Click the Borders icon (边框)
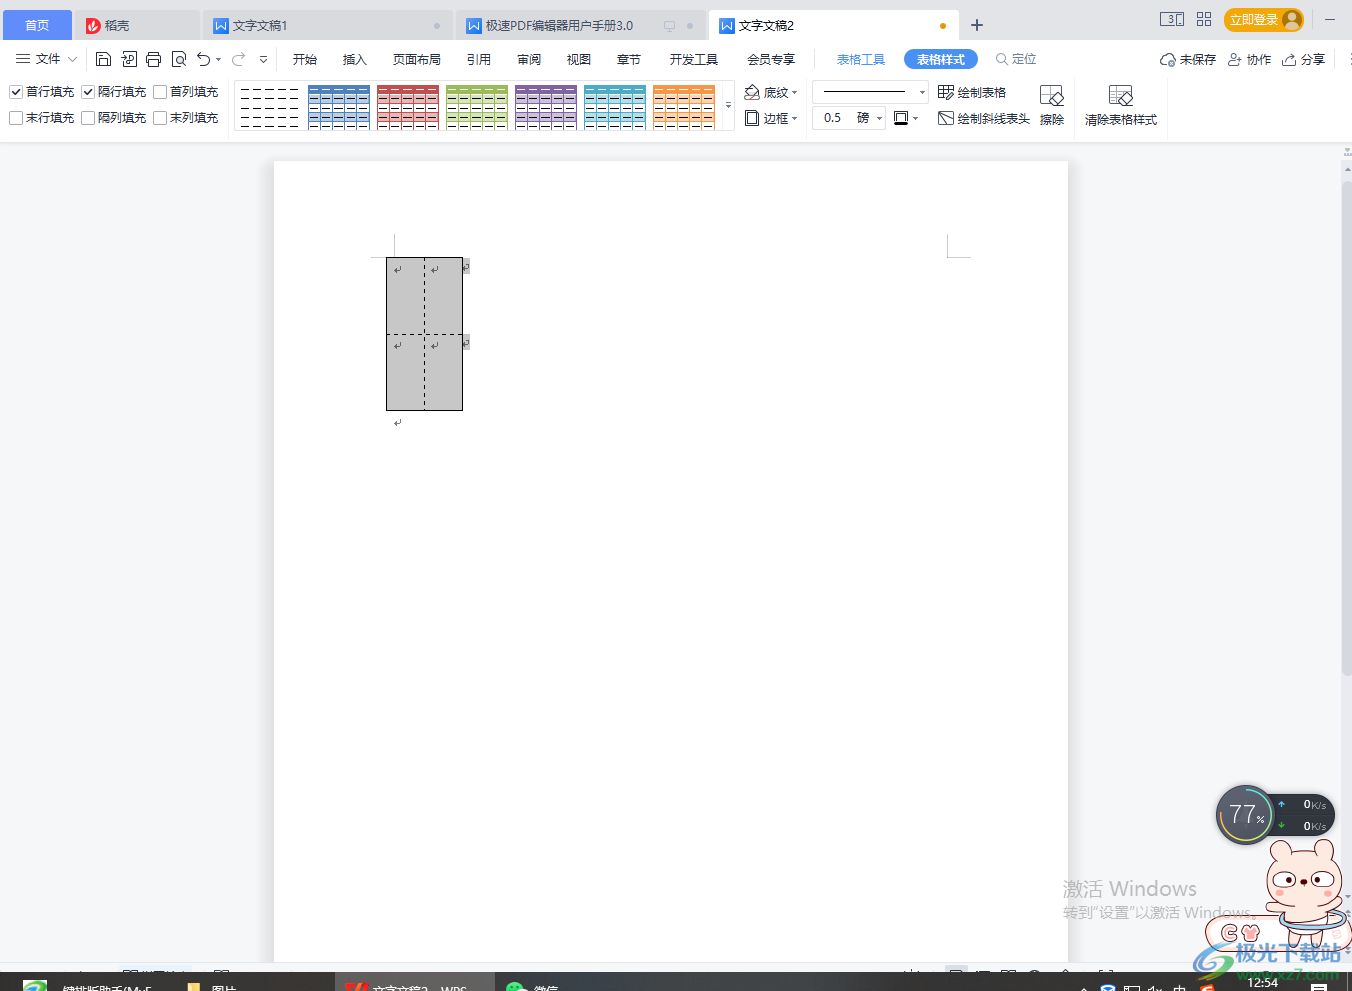This screenshot has width=1352, height=991. (752, 118)
